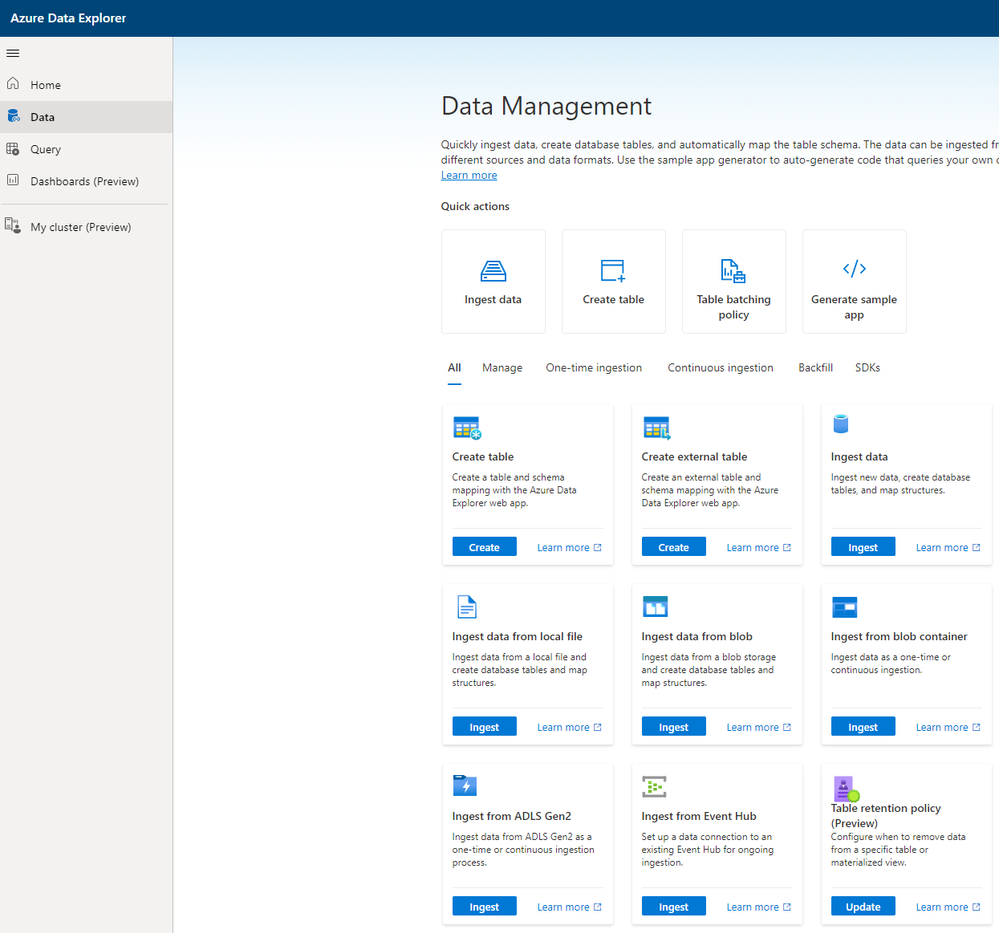Screen dimensions: 999x933
Task: Click the Create external table card icon
Action: pyautogui.click(x=657, y=428)
